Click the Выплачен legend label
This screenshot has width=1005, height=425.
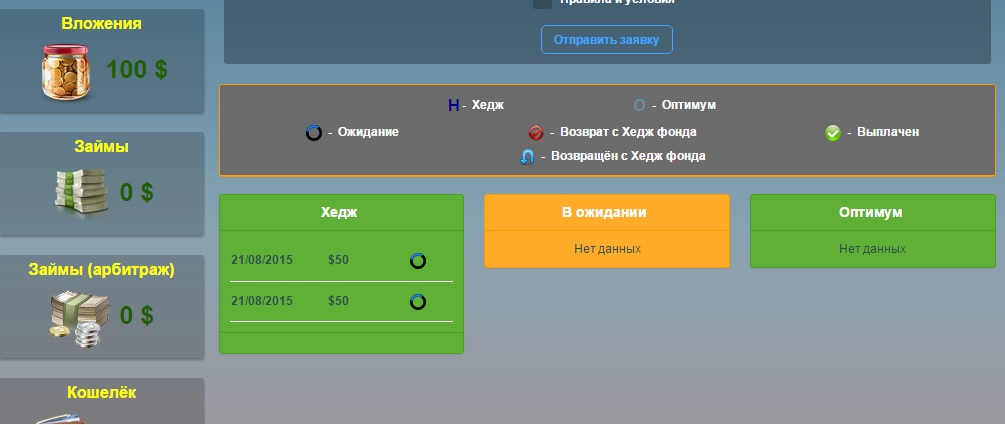tap(888, 132)
